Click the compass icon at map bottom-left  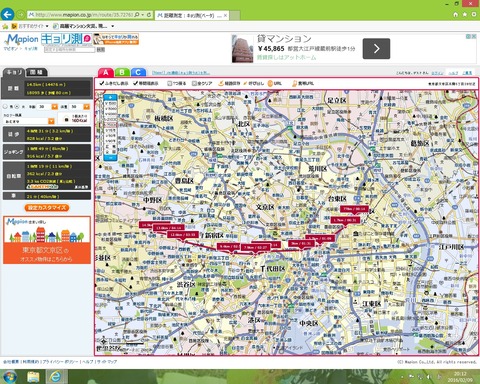pos(104,341)
